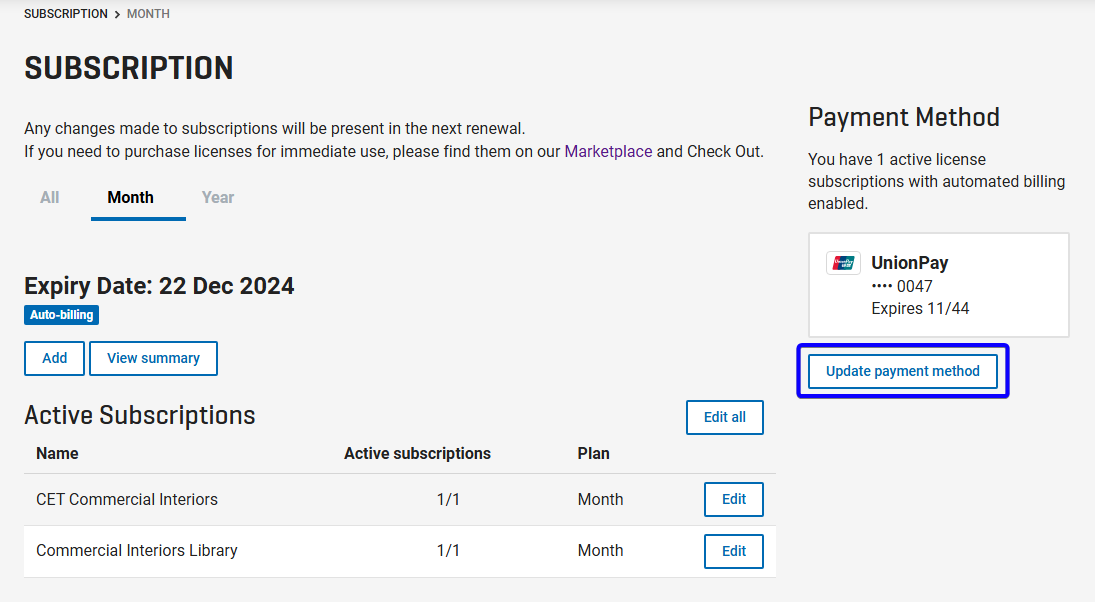Open the Marketplace link
1095x602 pixels.
(x=608, y=152)
